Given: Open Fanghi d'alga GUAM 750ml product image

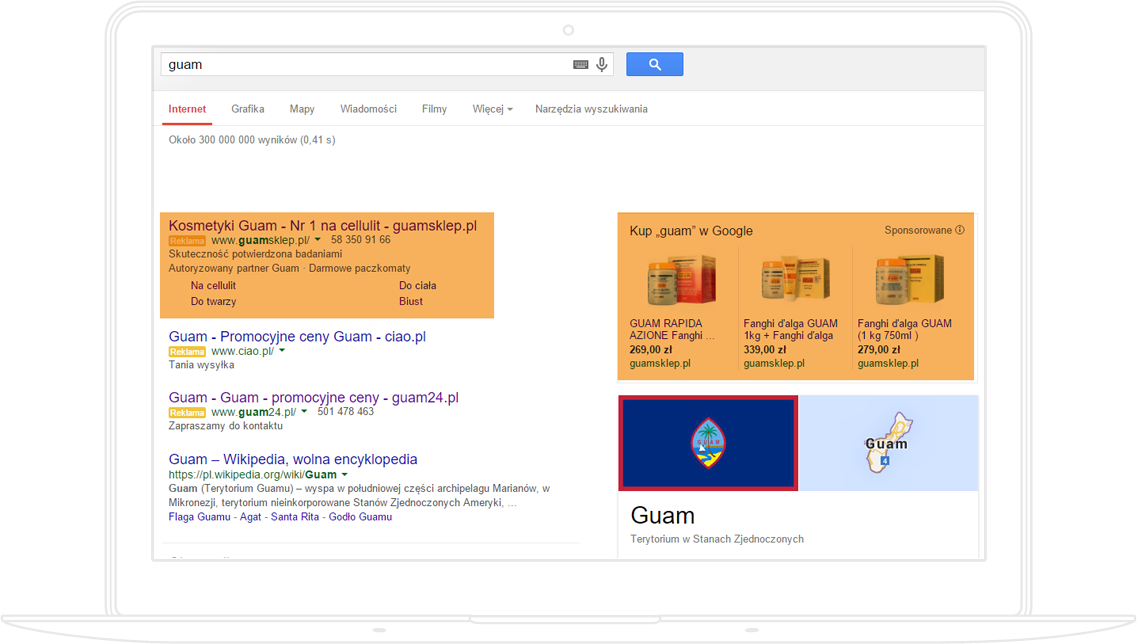Looking at the screenshot, I should tap(909, 280).
